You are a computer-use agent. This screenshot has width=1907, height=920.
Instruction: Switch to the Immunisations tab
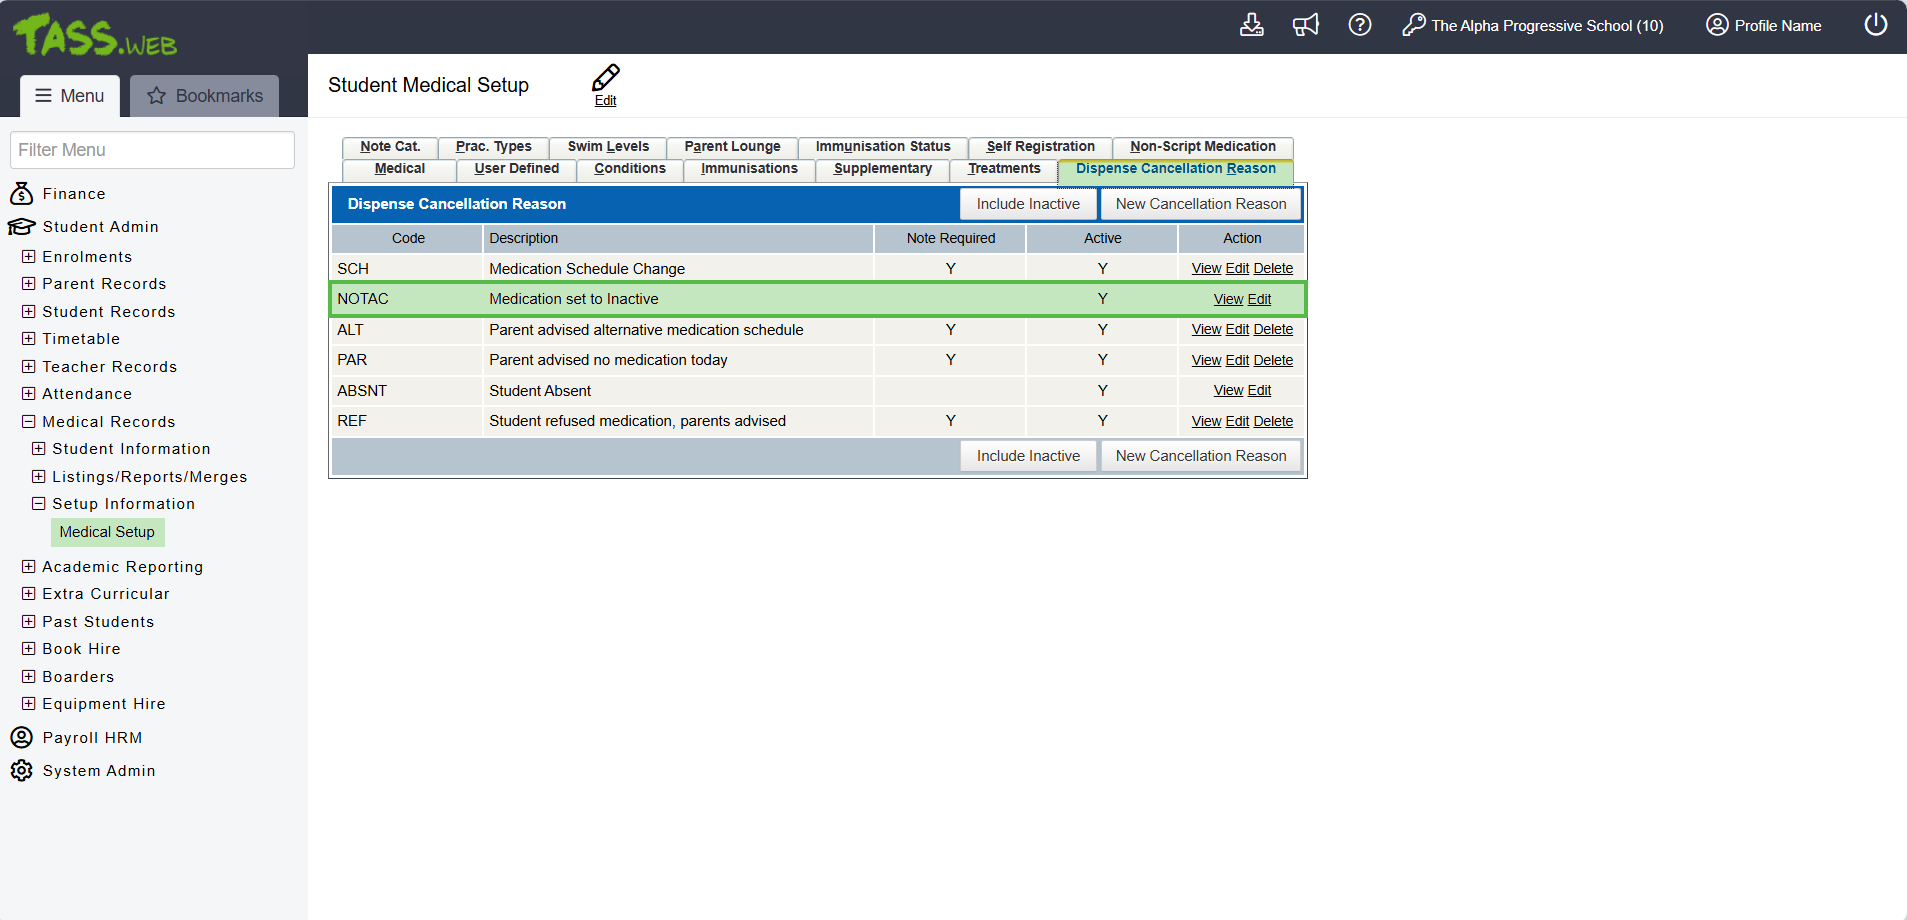[x=749, y=169]
